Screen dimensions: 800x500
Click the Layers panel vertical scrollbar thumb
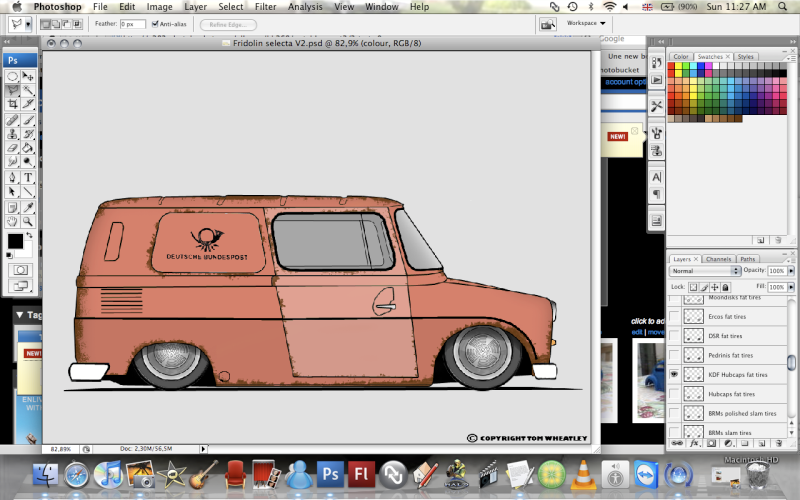coord(791,362)
